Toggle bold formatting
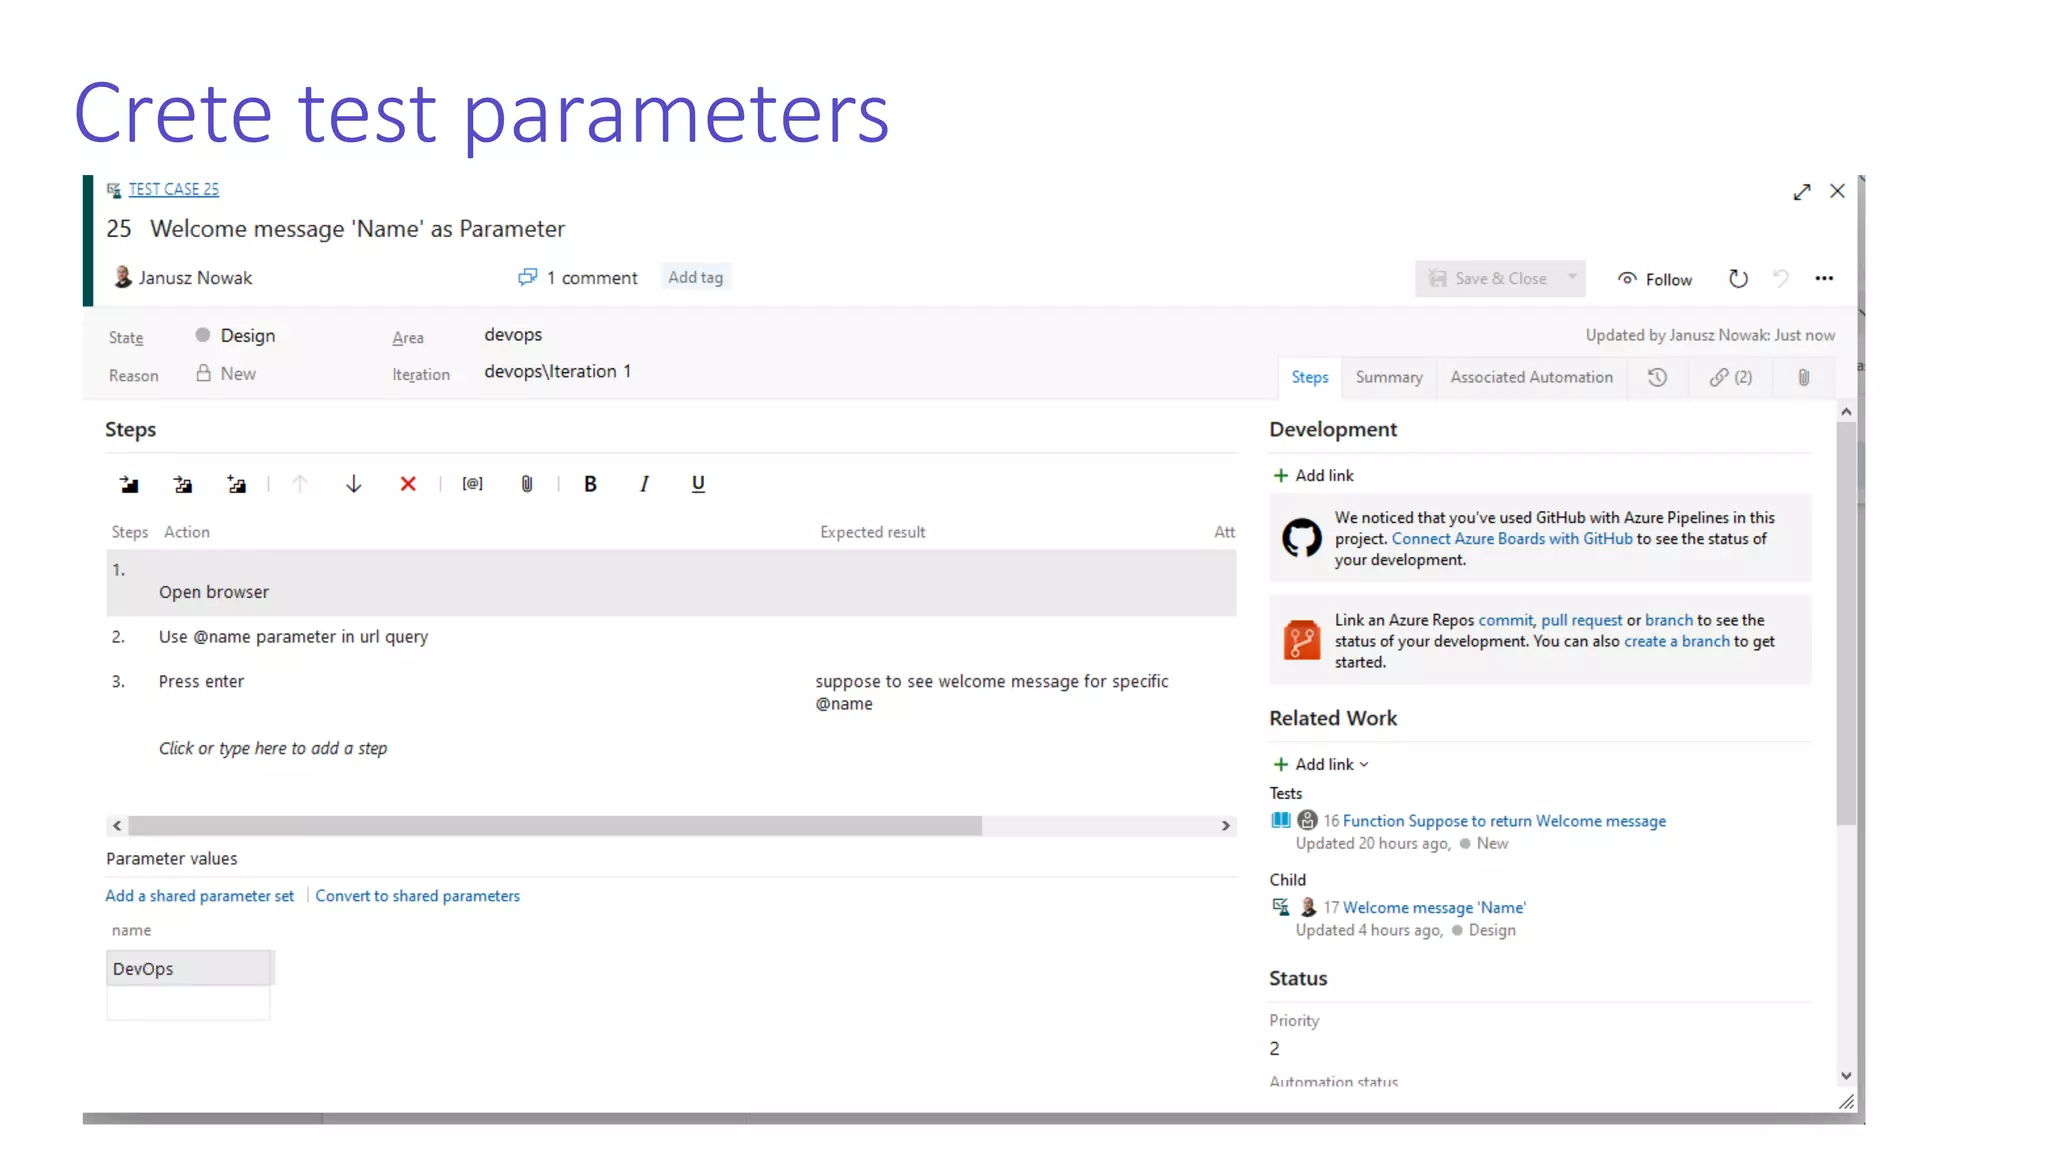Screen dimensions: 2048x1152 click(590, 485)
